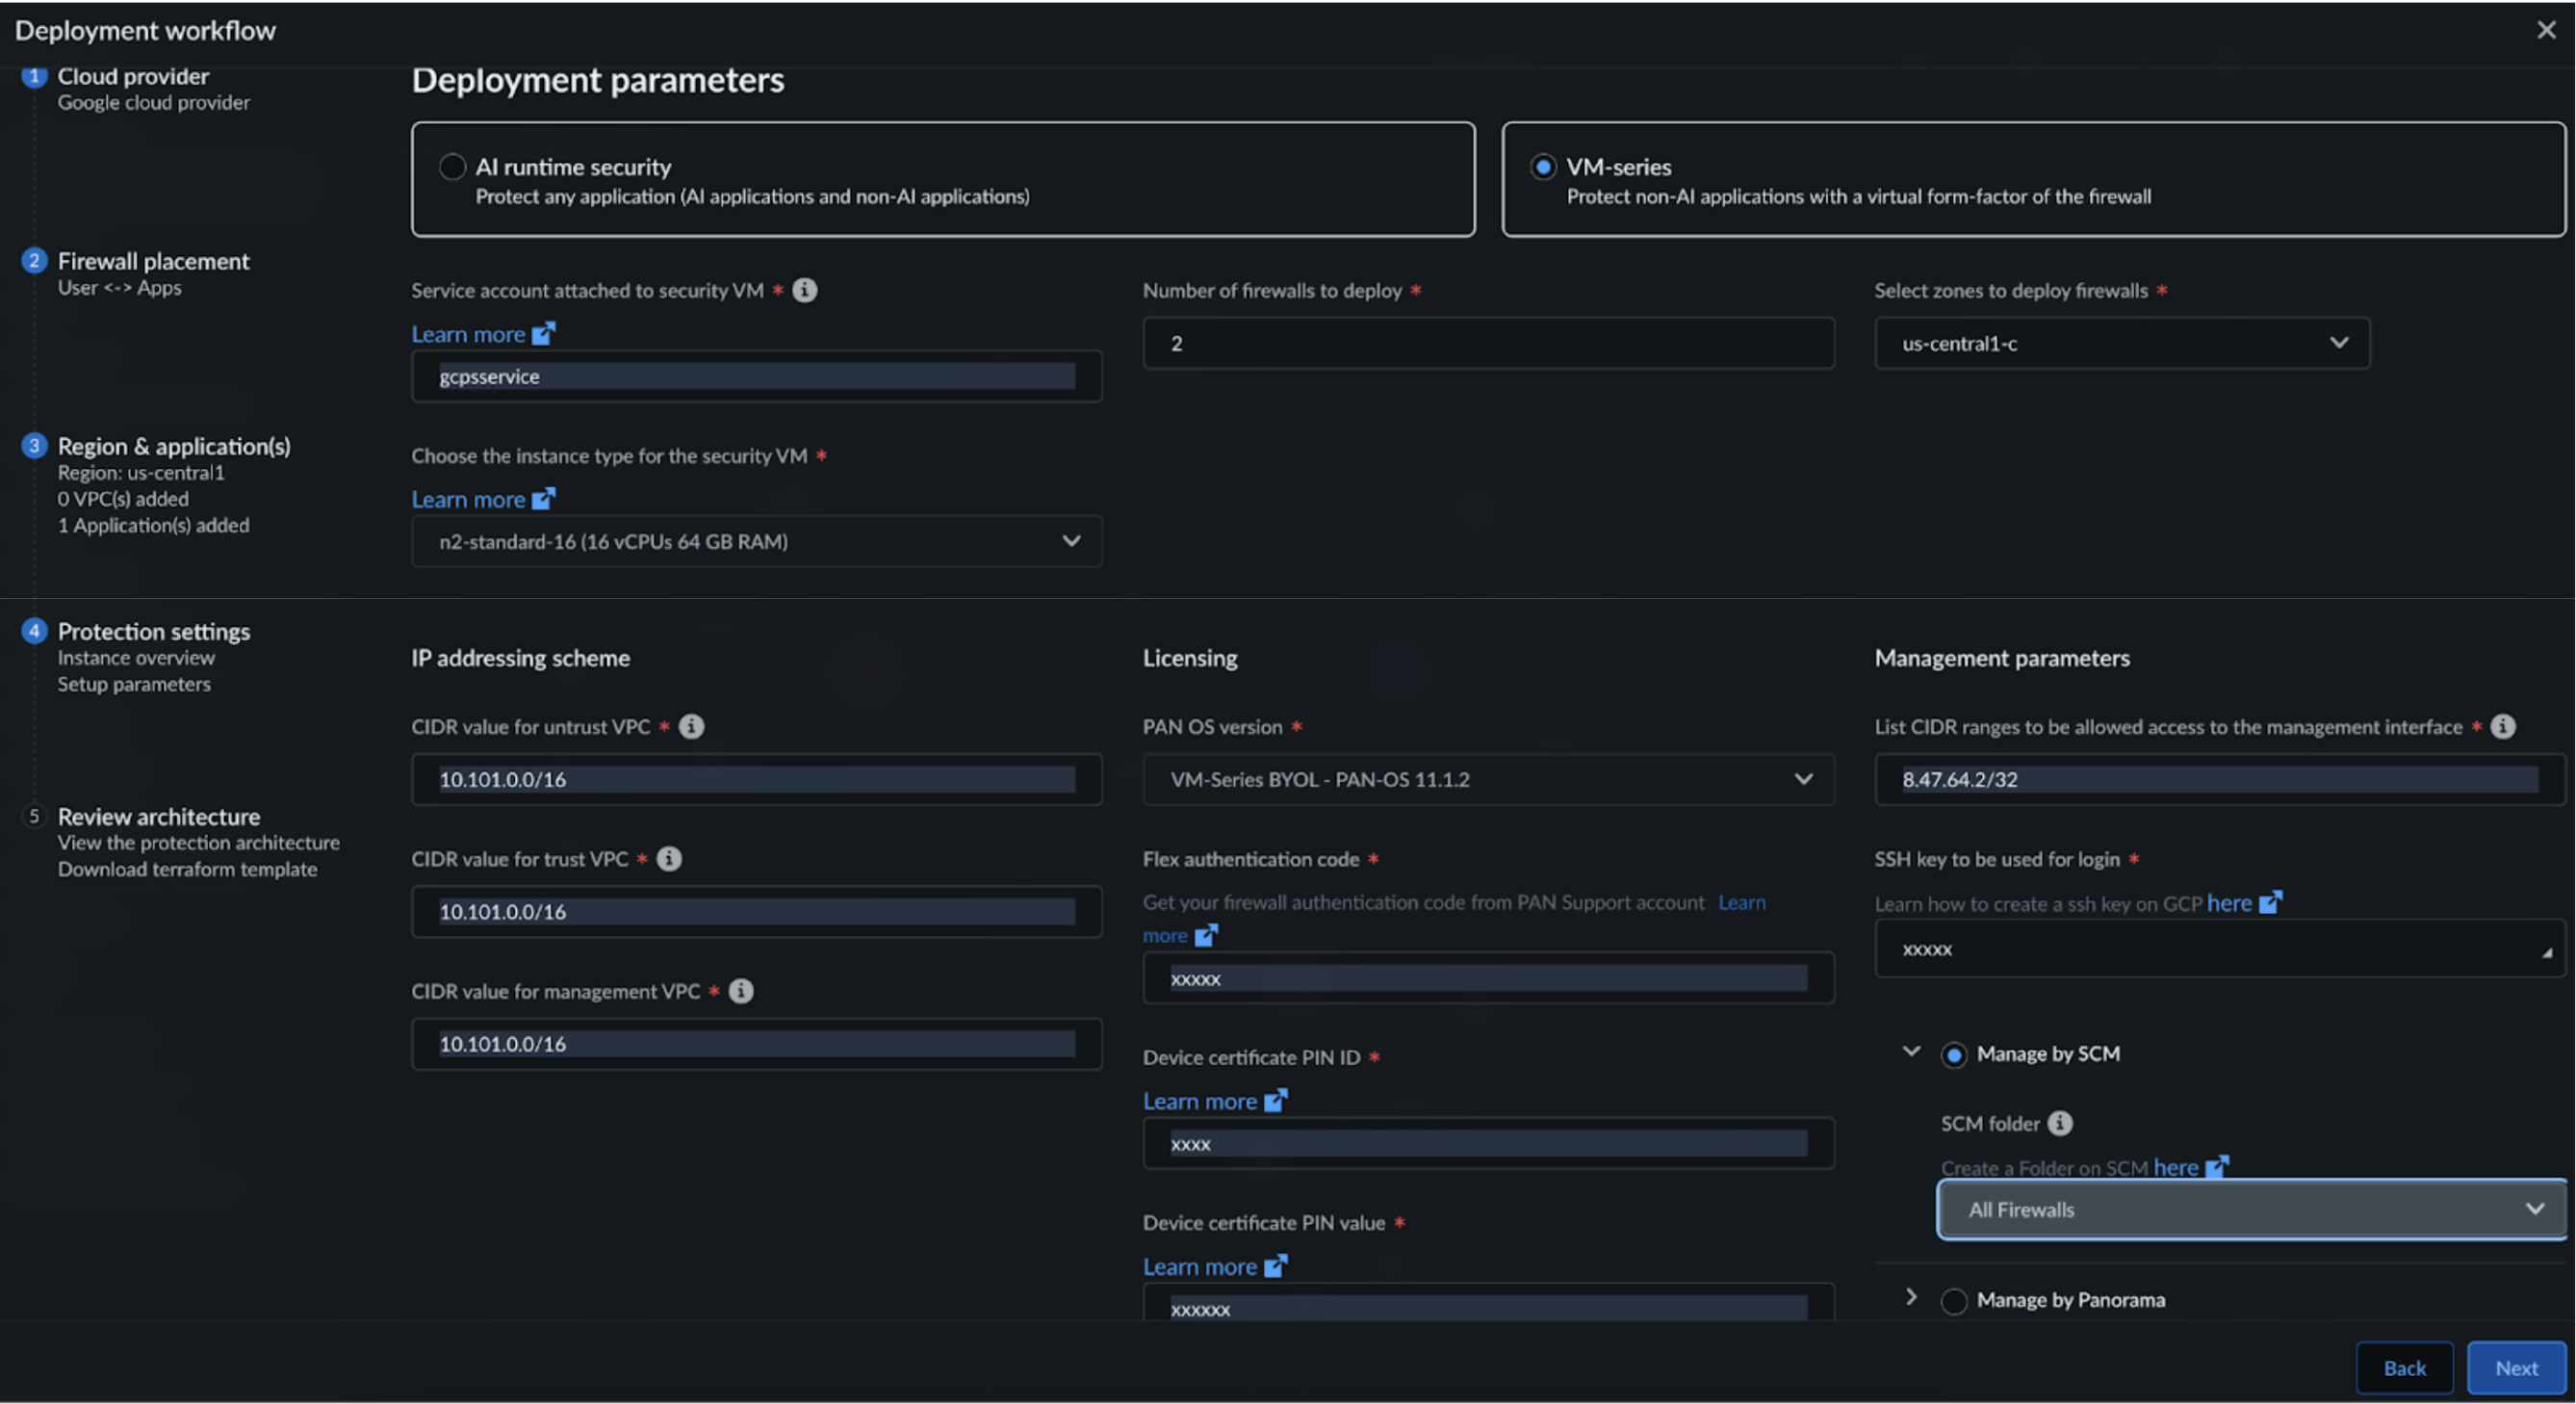Click the Number of firewalls to deploy field

[1487, 343]
